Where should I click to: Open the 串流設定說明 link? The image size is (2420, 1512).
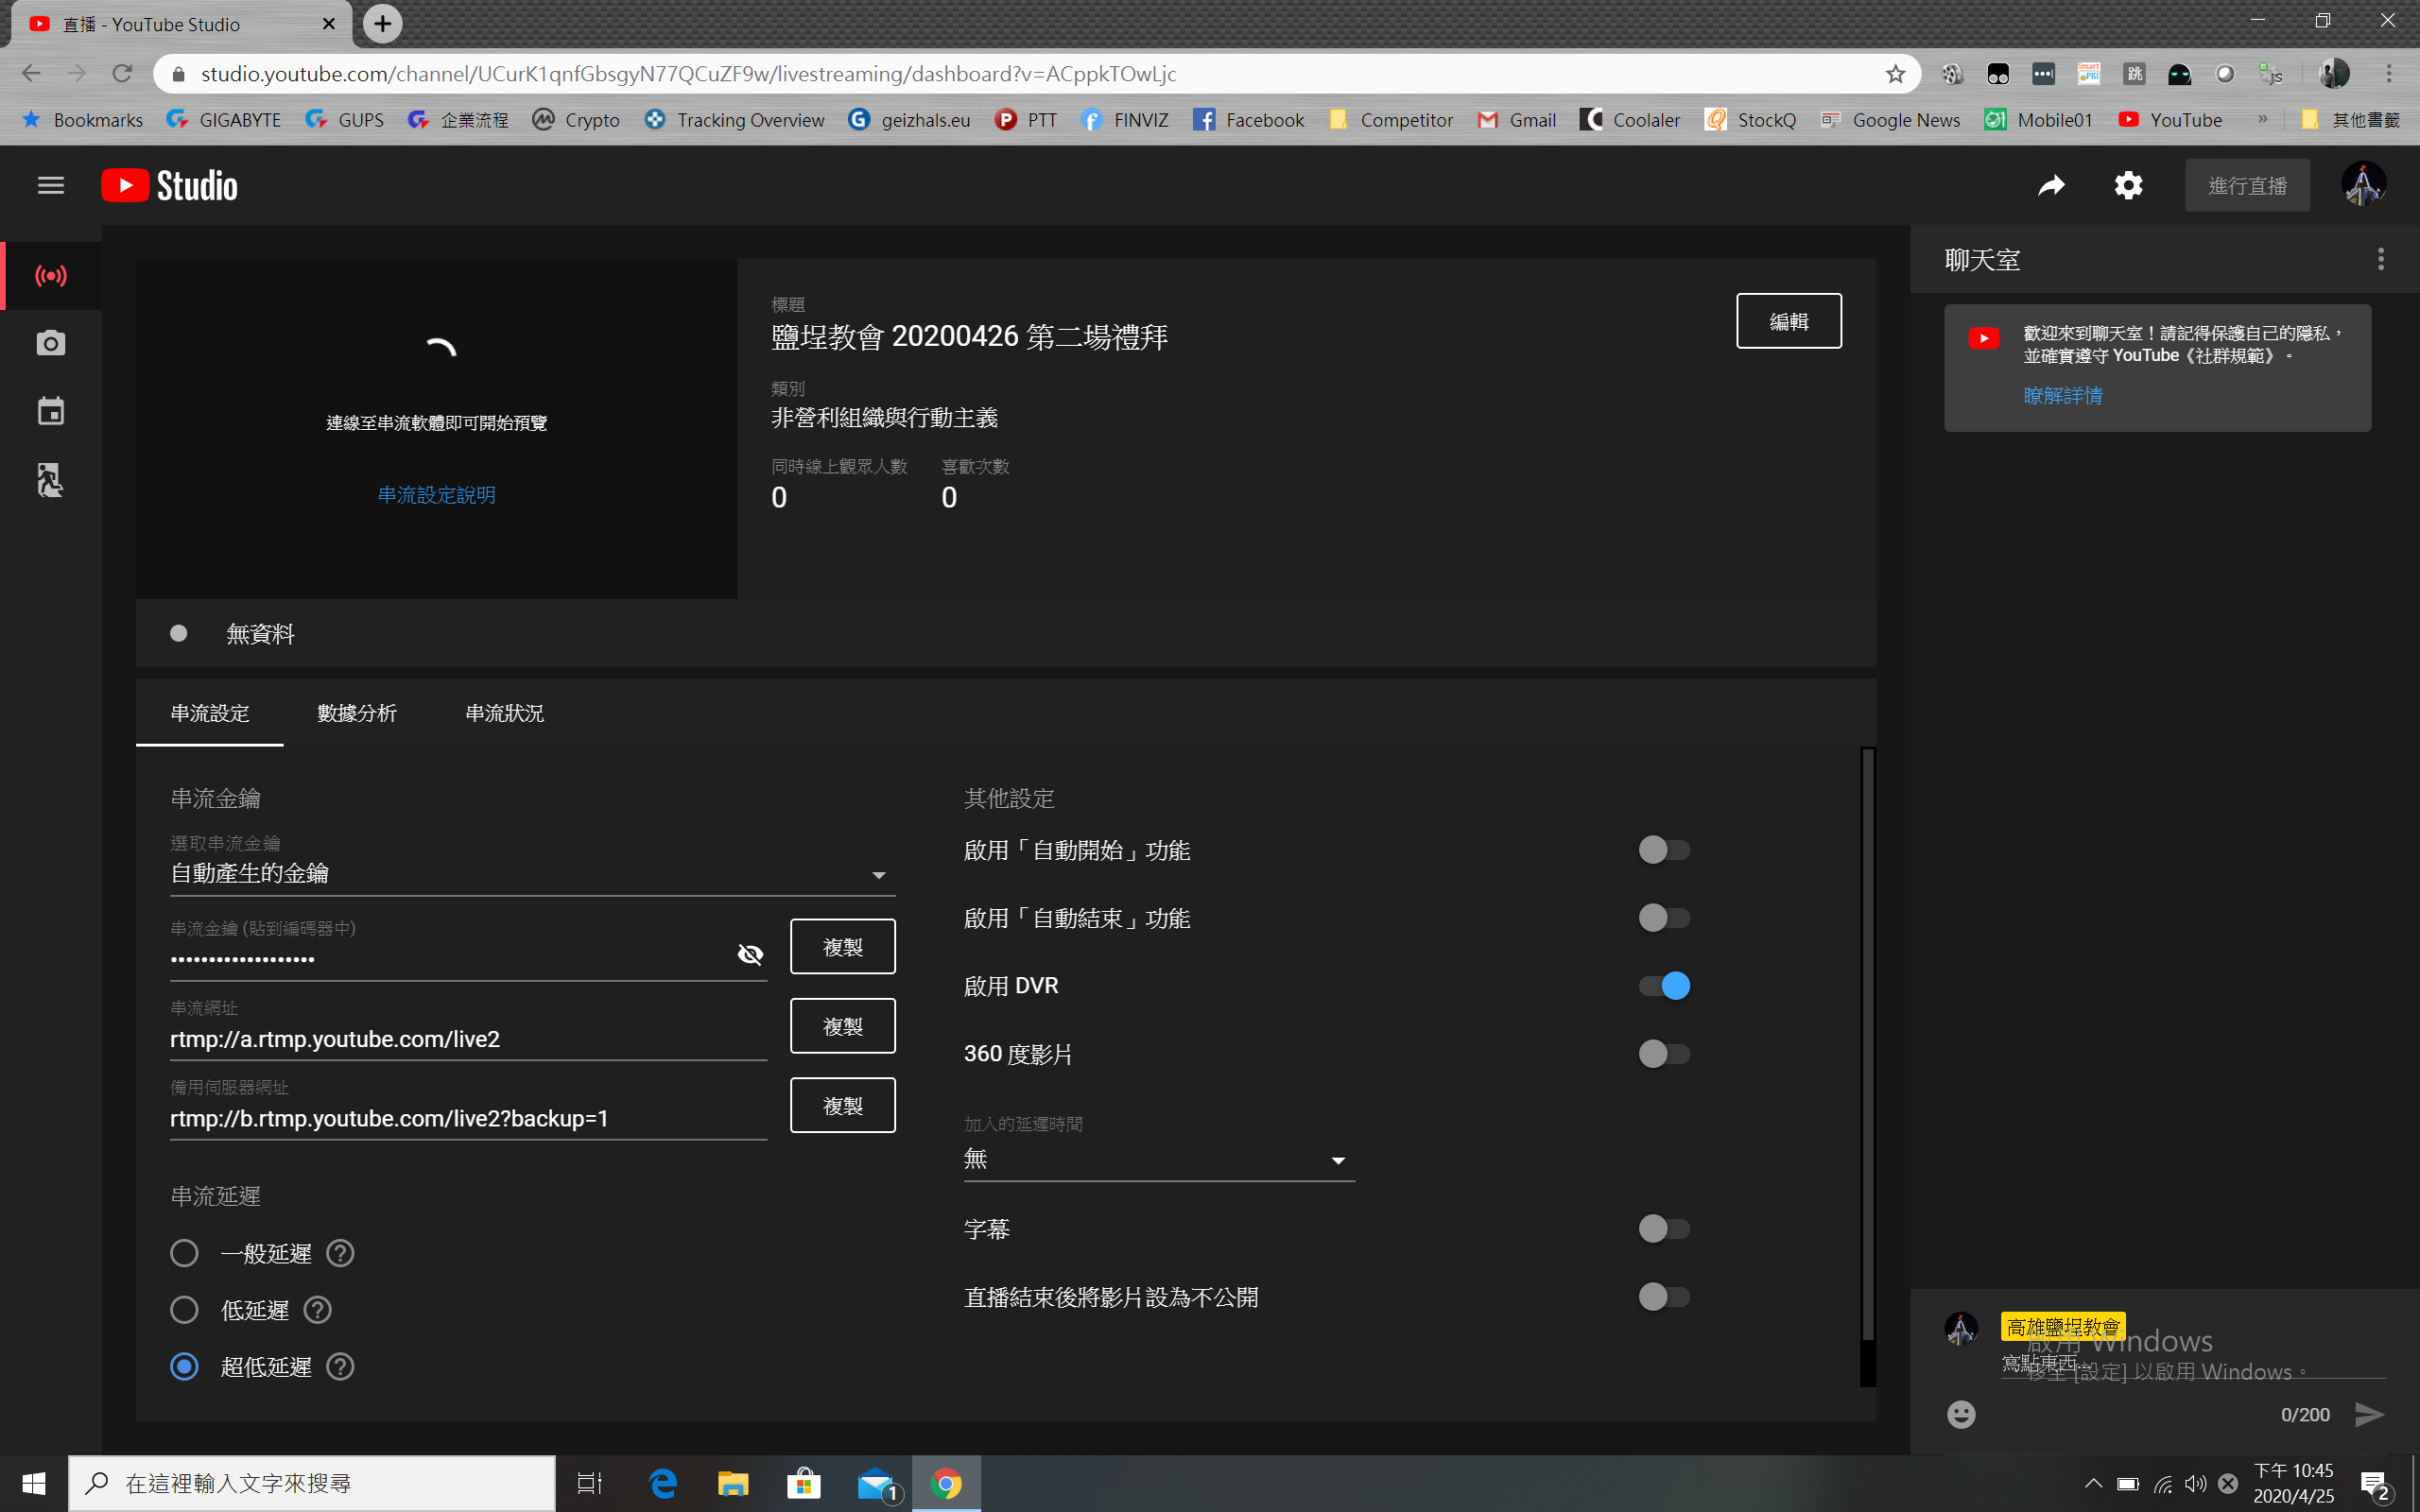[x=436, y=495]
